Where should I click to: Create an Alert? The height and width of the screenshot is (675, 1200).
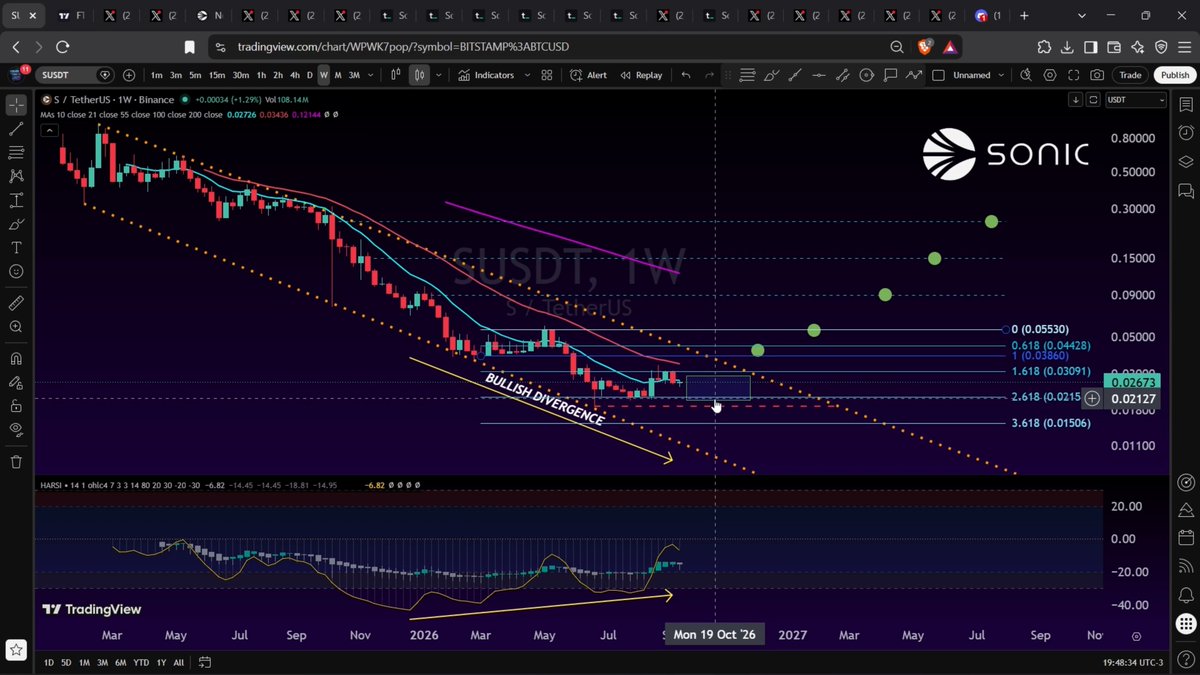point(589,75)
